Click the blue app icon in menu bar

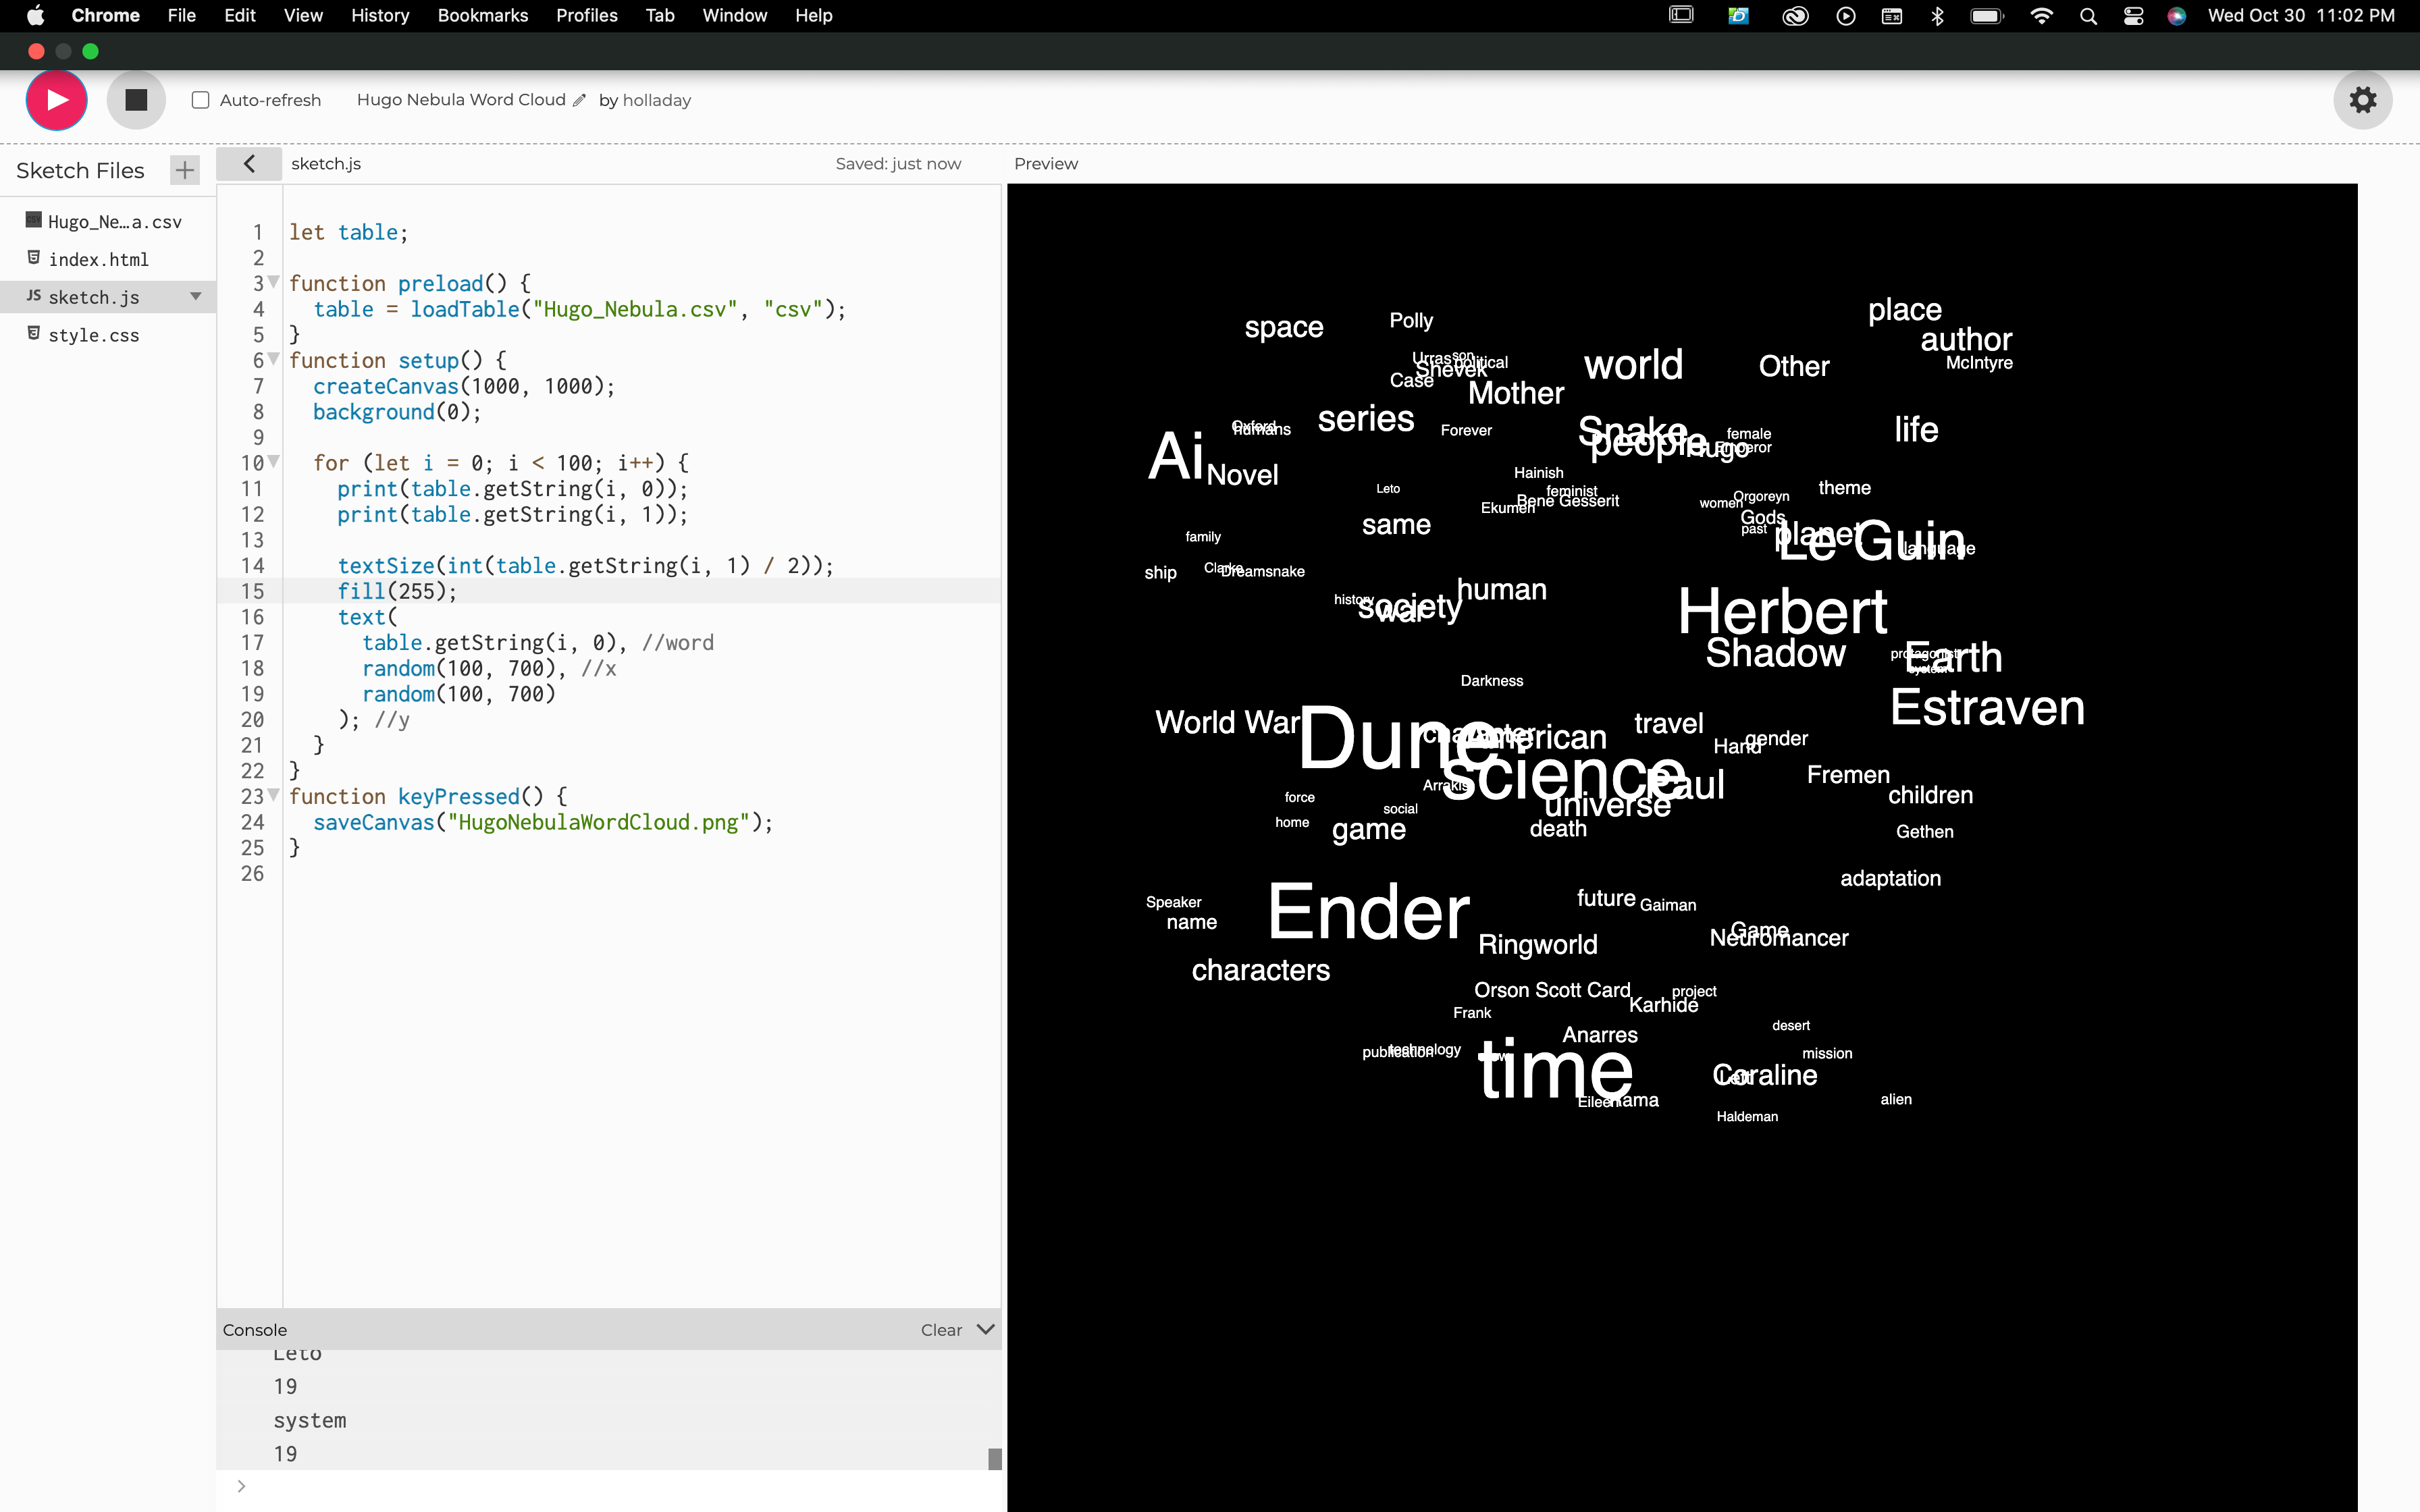(1739, 16)
